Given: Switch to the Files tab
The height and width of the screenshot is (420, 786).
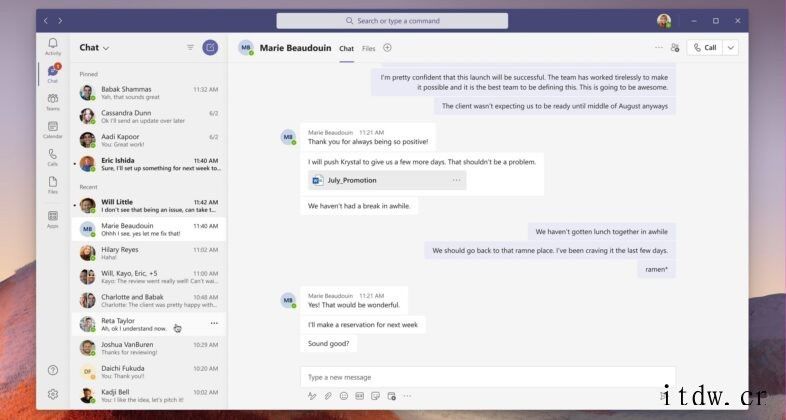Looking at the screenshot, I should 369,48.
